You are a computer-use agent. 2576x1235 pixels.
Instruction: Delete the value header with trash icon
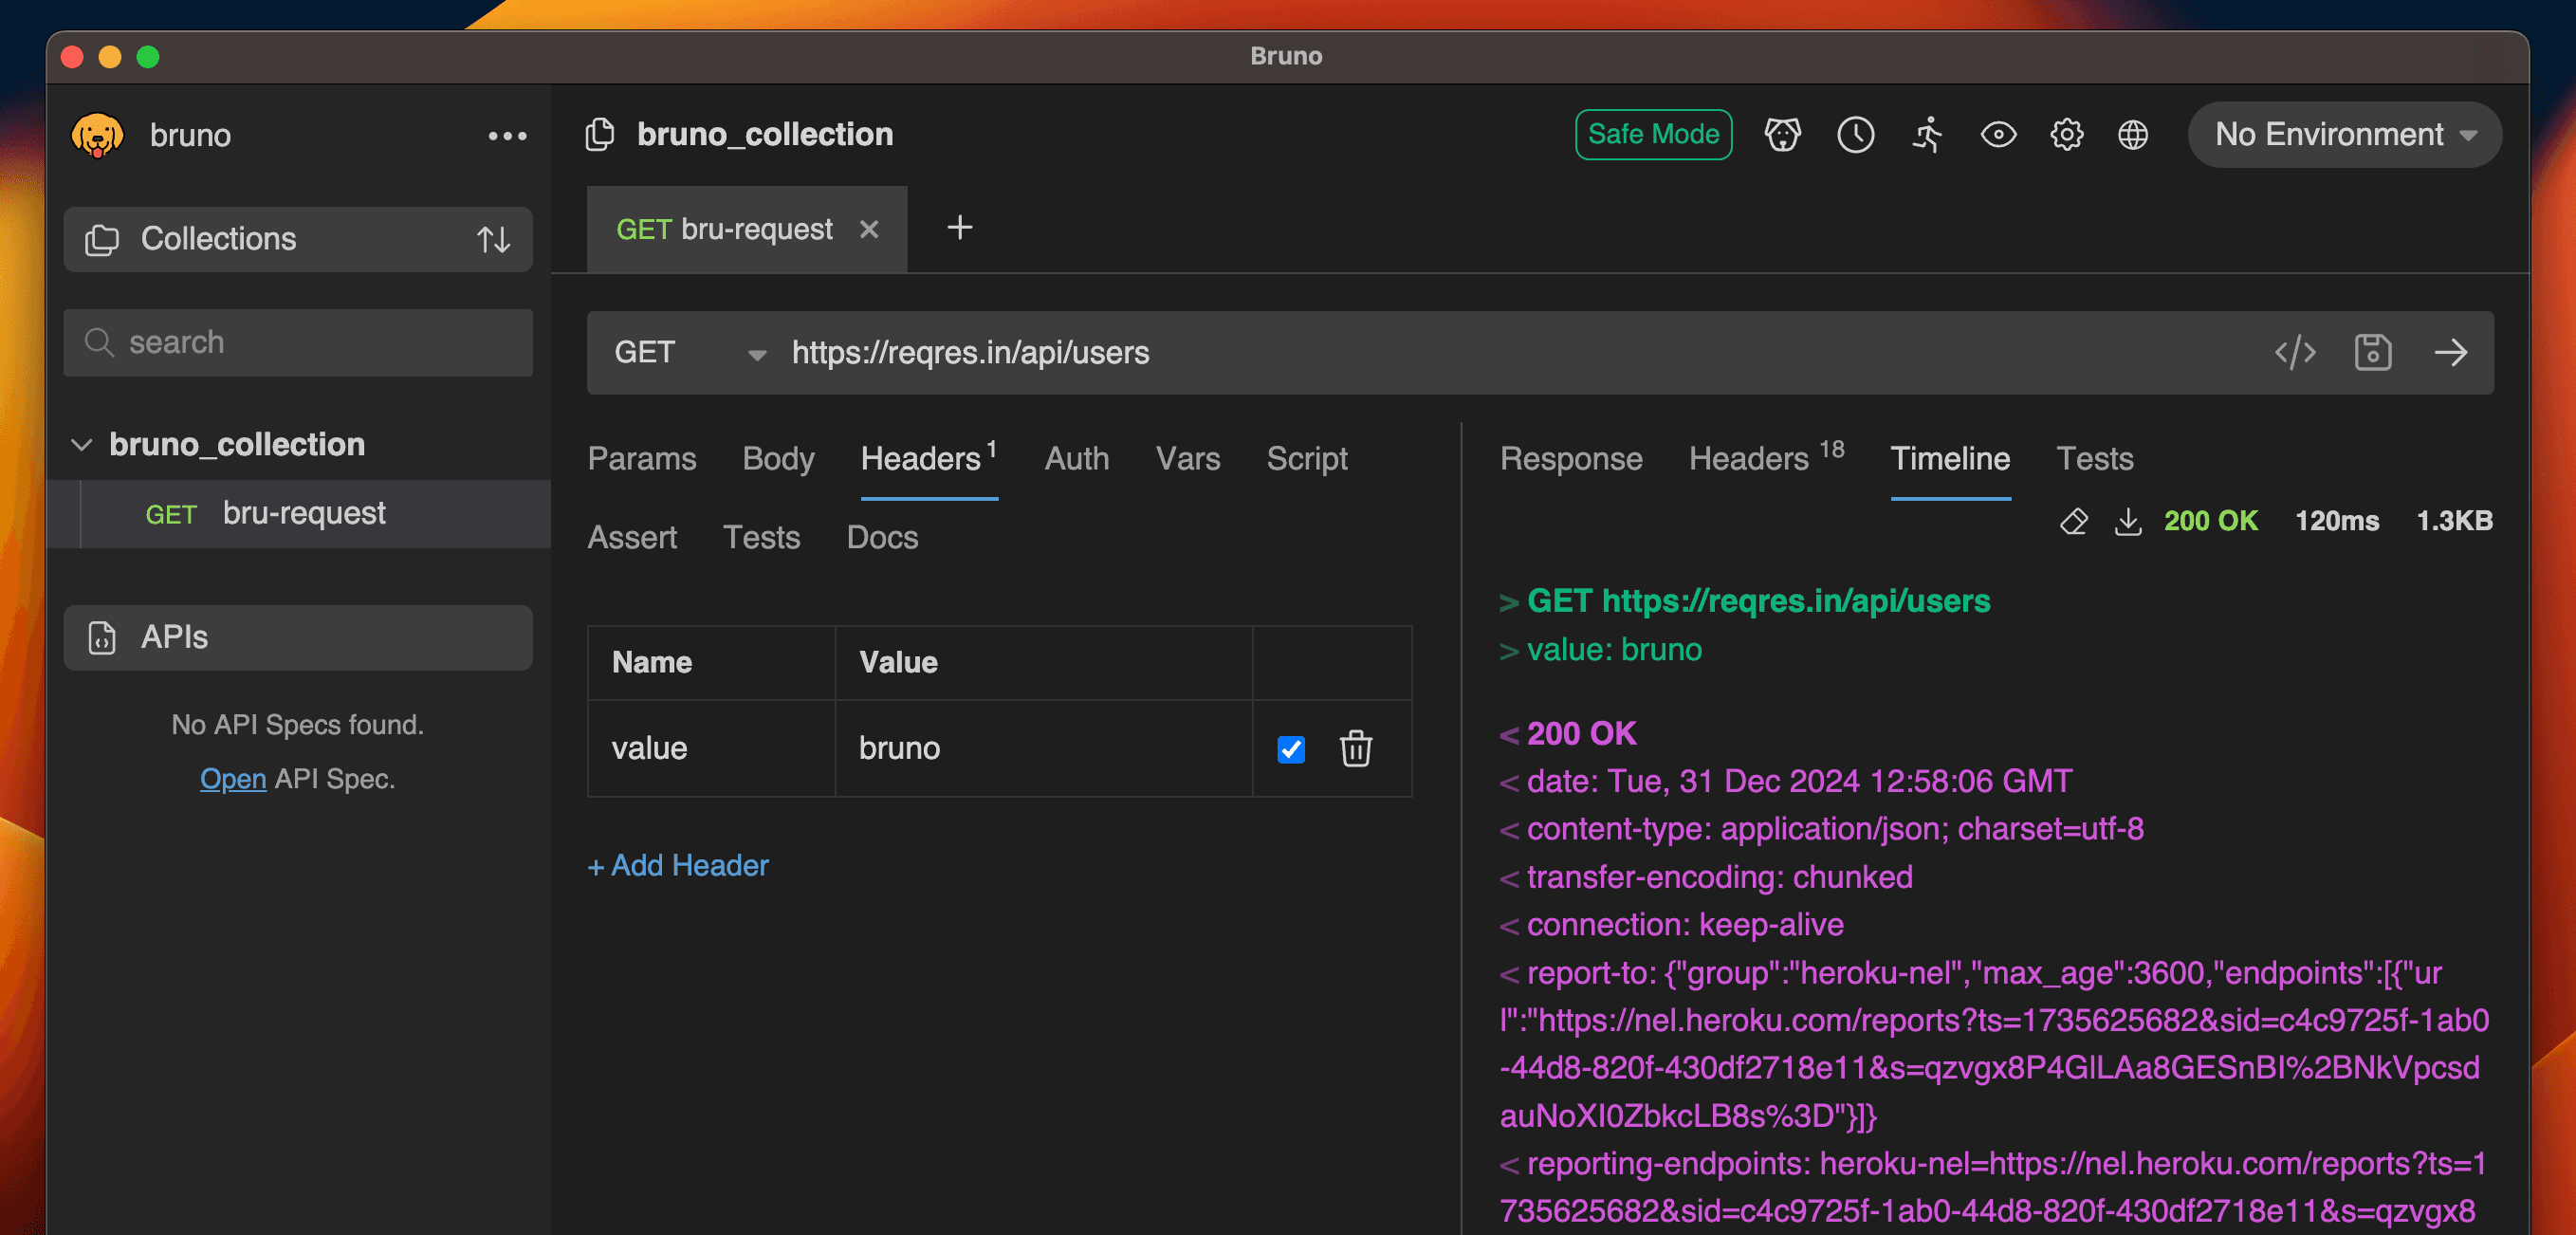(x=1355, y=748)
